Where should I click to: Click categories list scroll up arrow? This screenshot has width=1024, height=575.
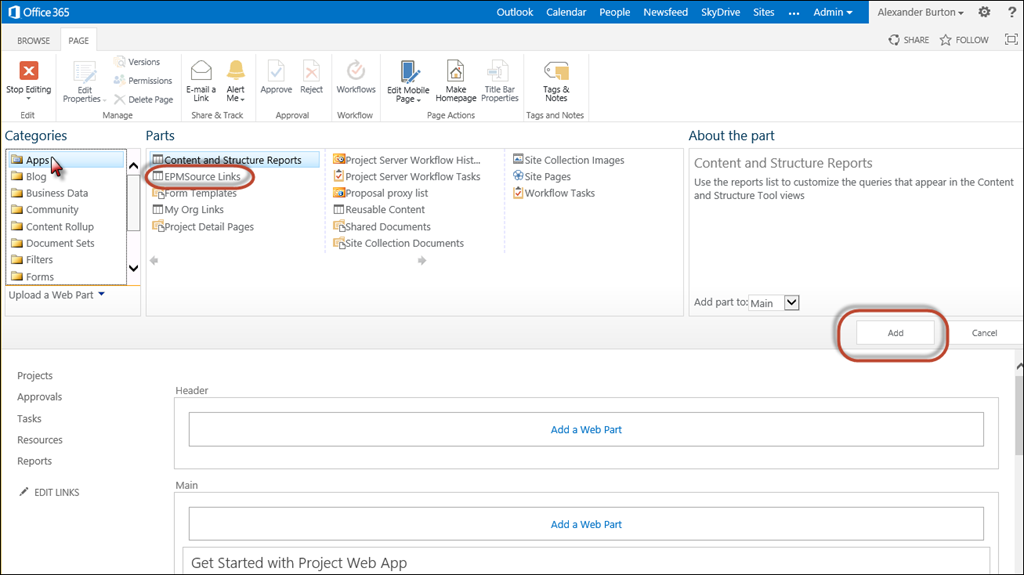tap(133, 165)
